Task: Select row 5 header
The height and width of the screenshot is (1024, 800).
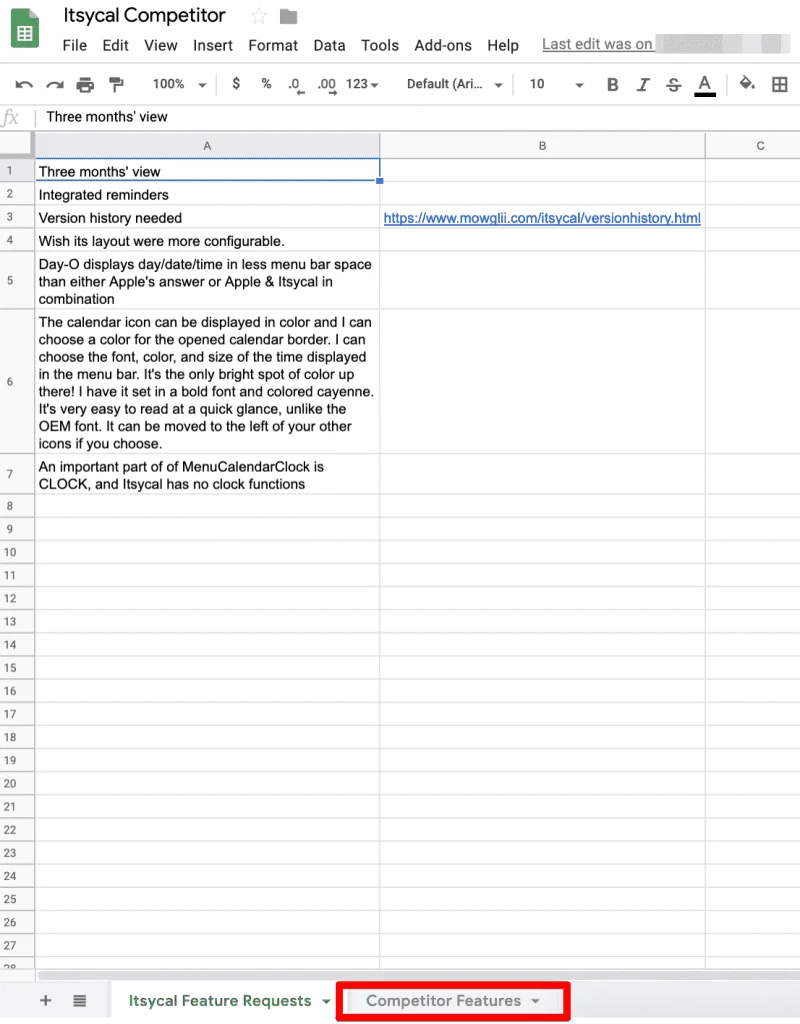Action: [x=17, y=280]
